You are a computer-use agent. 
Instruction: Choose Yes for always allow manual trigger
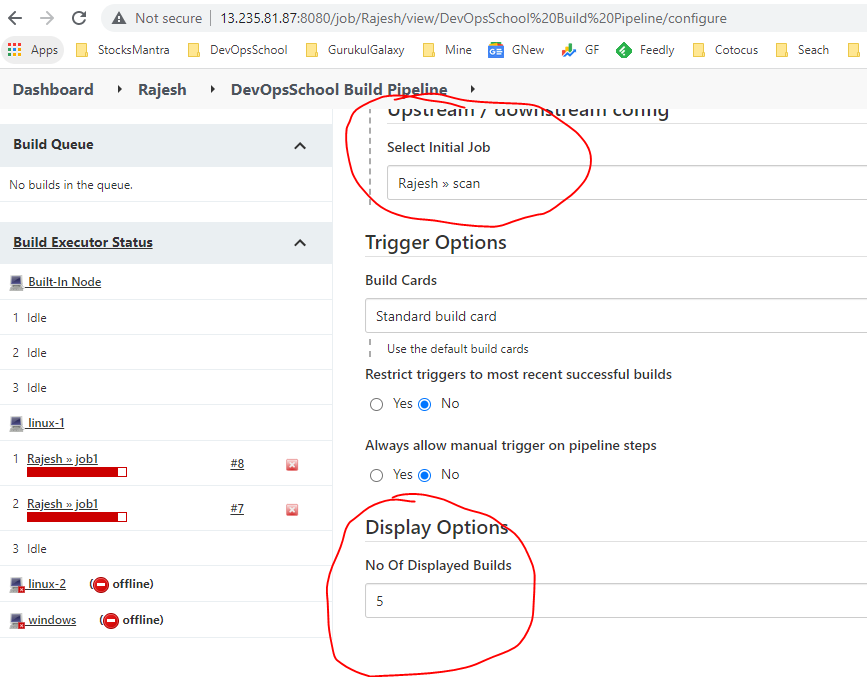(376, 475)
